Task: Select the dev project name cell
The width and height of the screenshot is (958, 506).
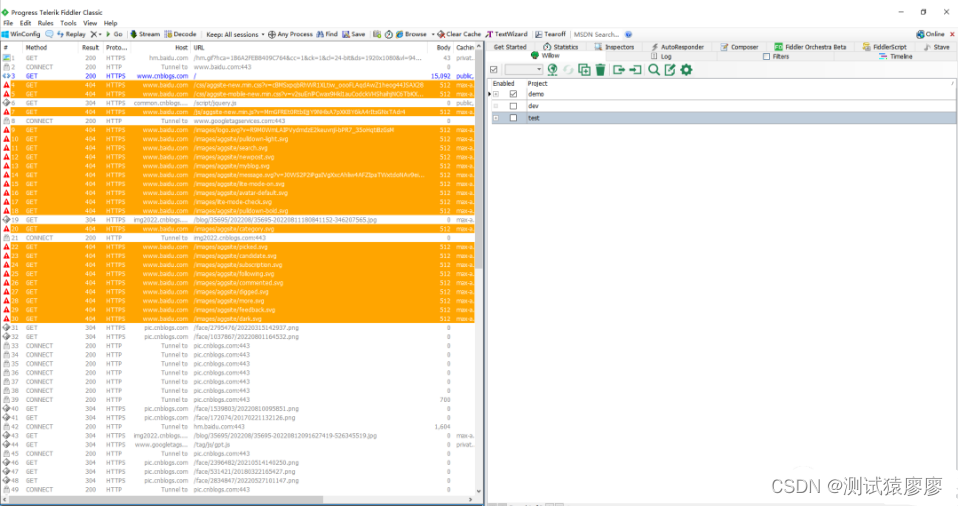Action: tap(740, 106)
